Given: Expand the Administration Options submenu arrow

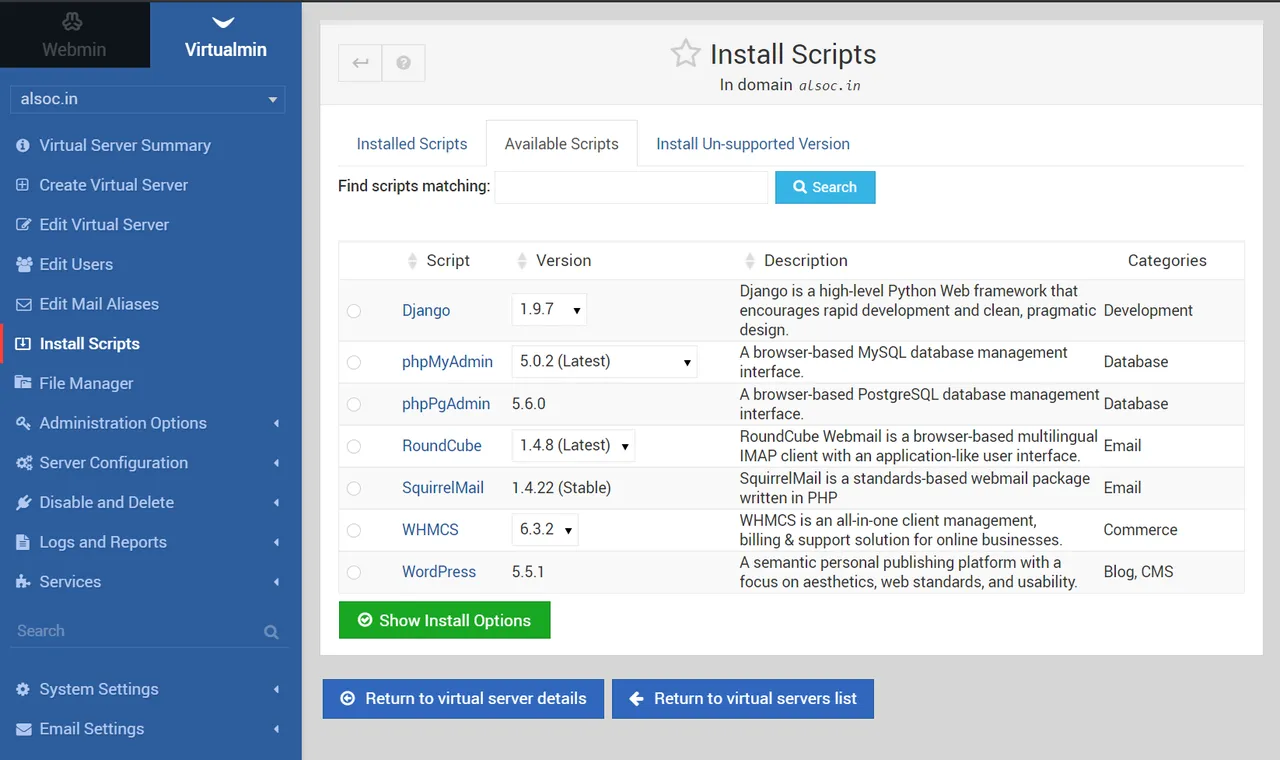Looking at the screenshot, I should click(276, 424).
